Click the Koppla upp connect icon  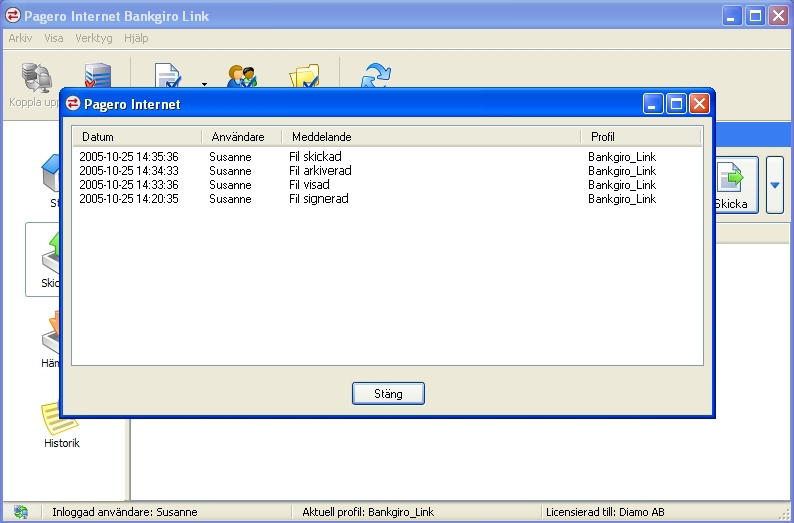click(36, 77)
